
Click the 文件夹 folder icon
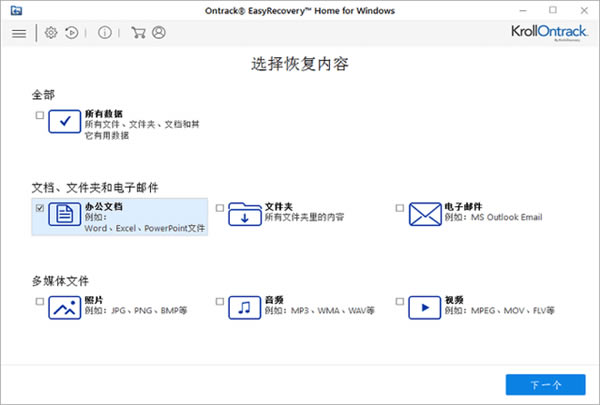[x=245, y=214]
